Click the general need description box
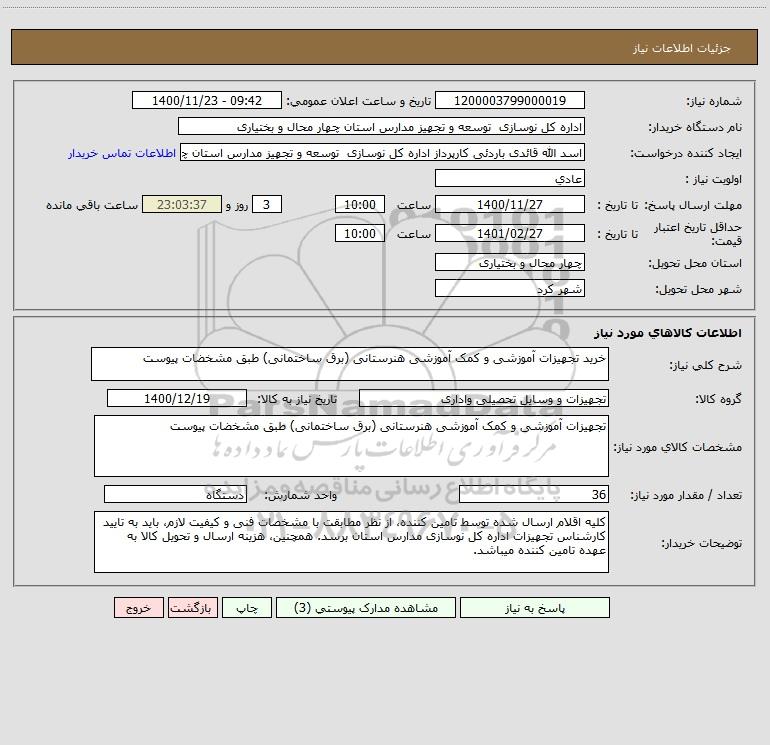Viewport: 770px width, 745px height. pyautogui.click(x=350, y=364)
